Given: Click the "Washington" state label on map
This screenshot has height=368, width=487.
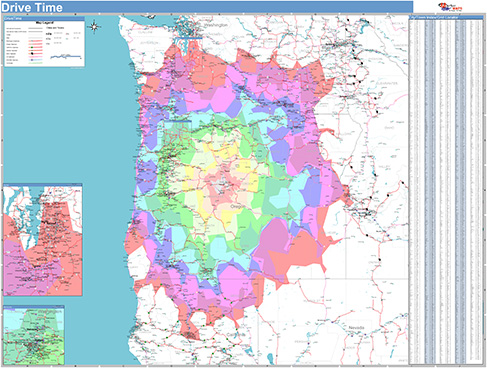Looking at the screenshot, I should coord(216,25).
